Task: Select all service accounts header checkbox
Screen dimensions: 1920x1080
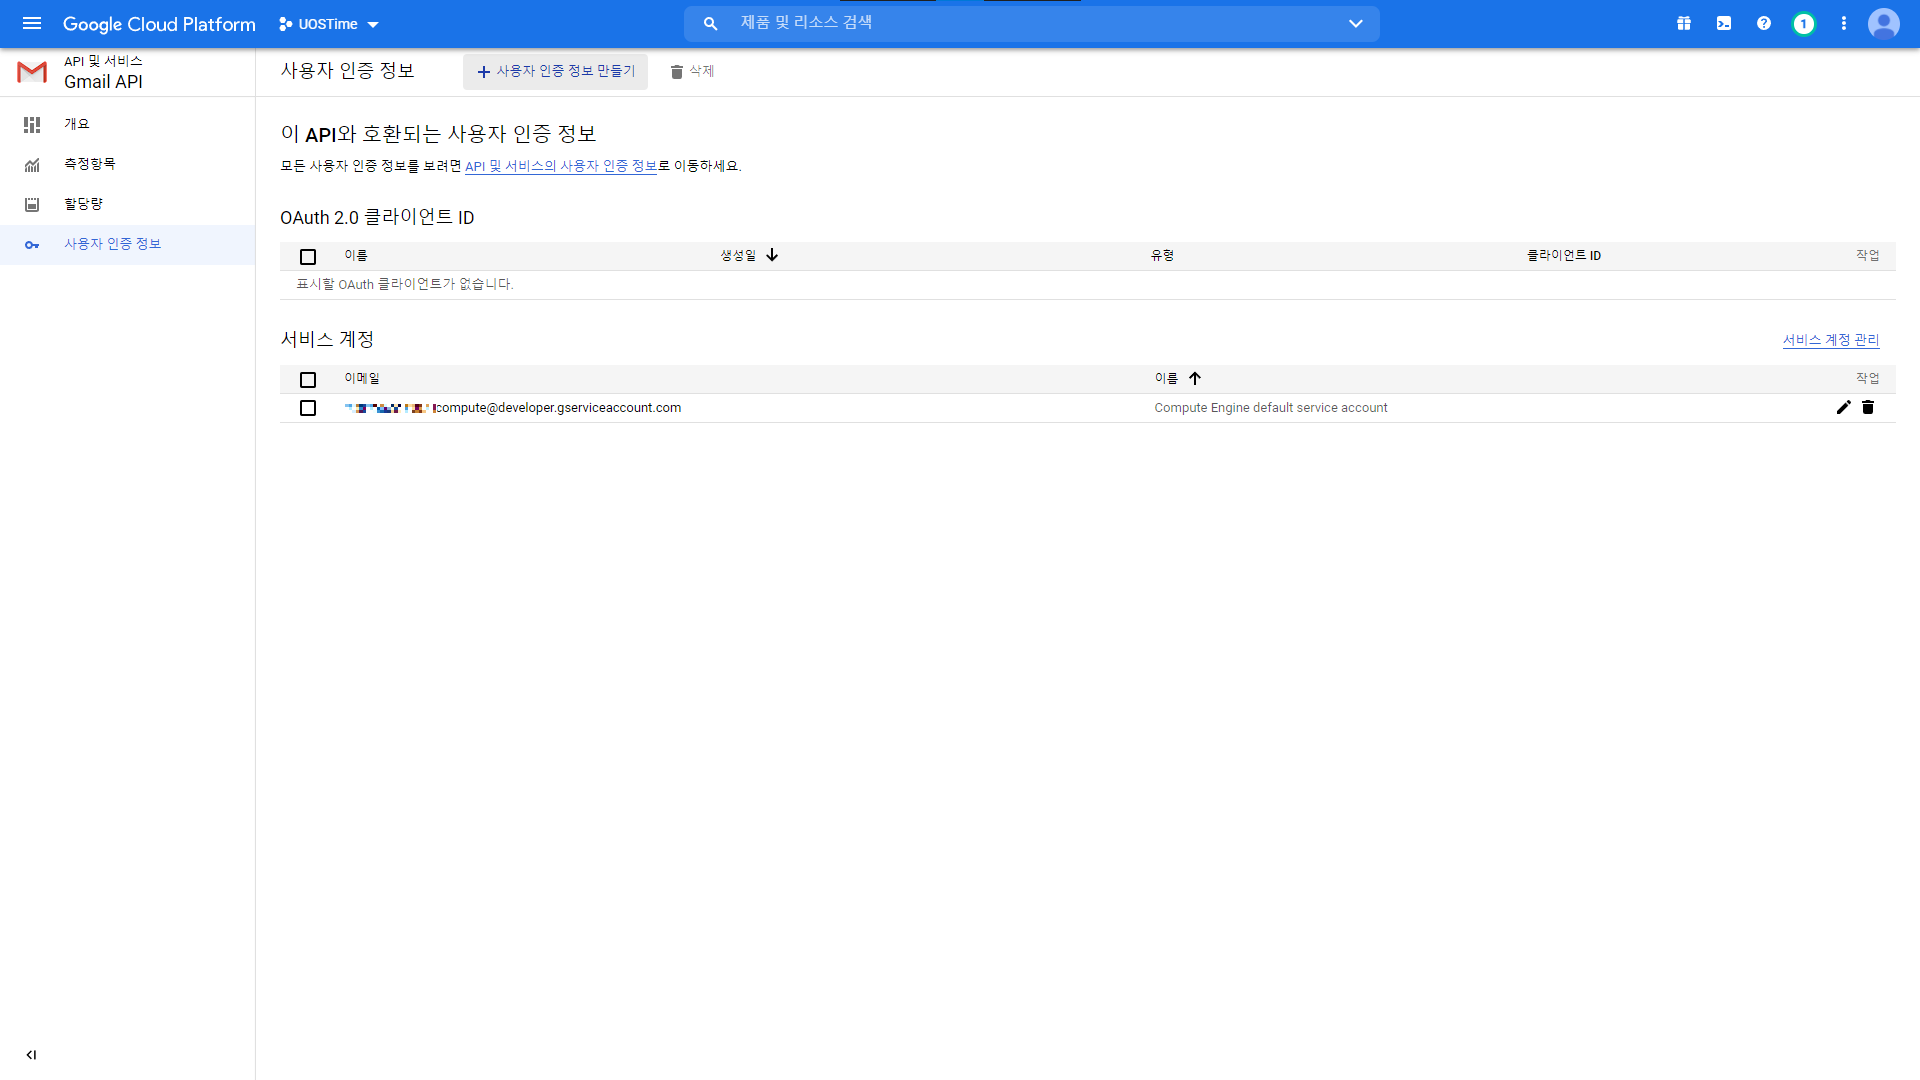Action: click(x=308, y=380)
